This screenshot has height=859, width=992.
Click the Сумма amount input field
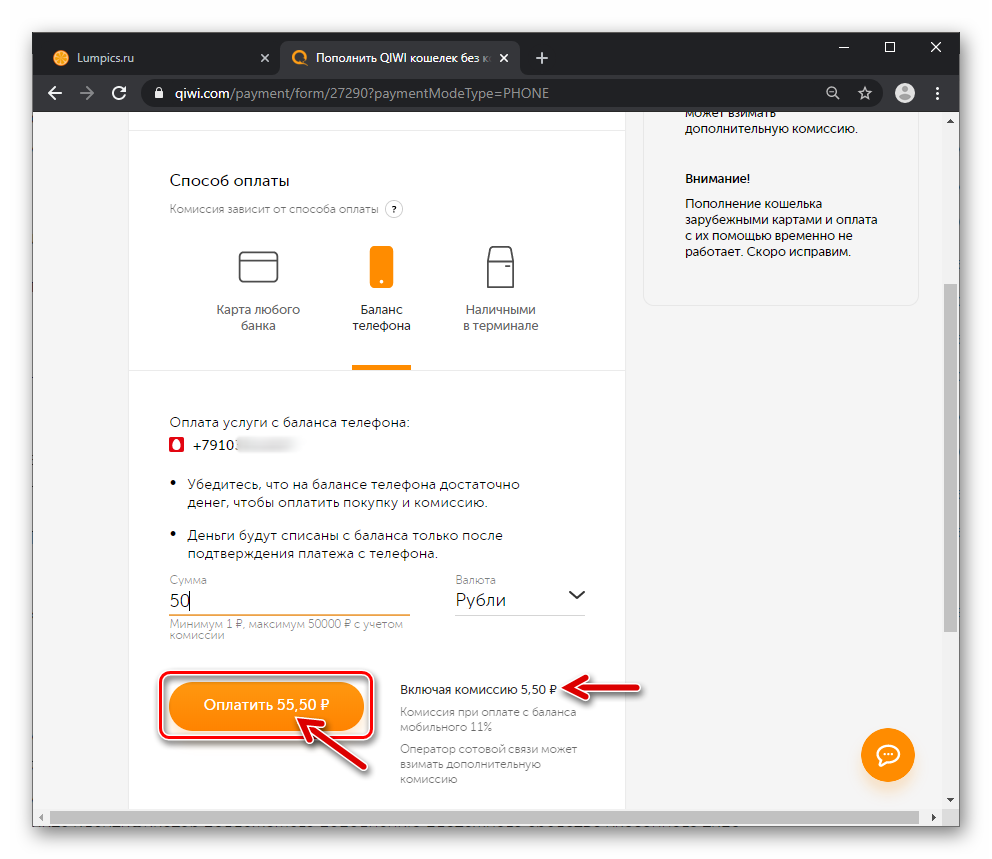290,600
